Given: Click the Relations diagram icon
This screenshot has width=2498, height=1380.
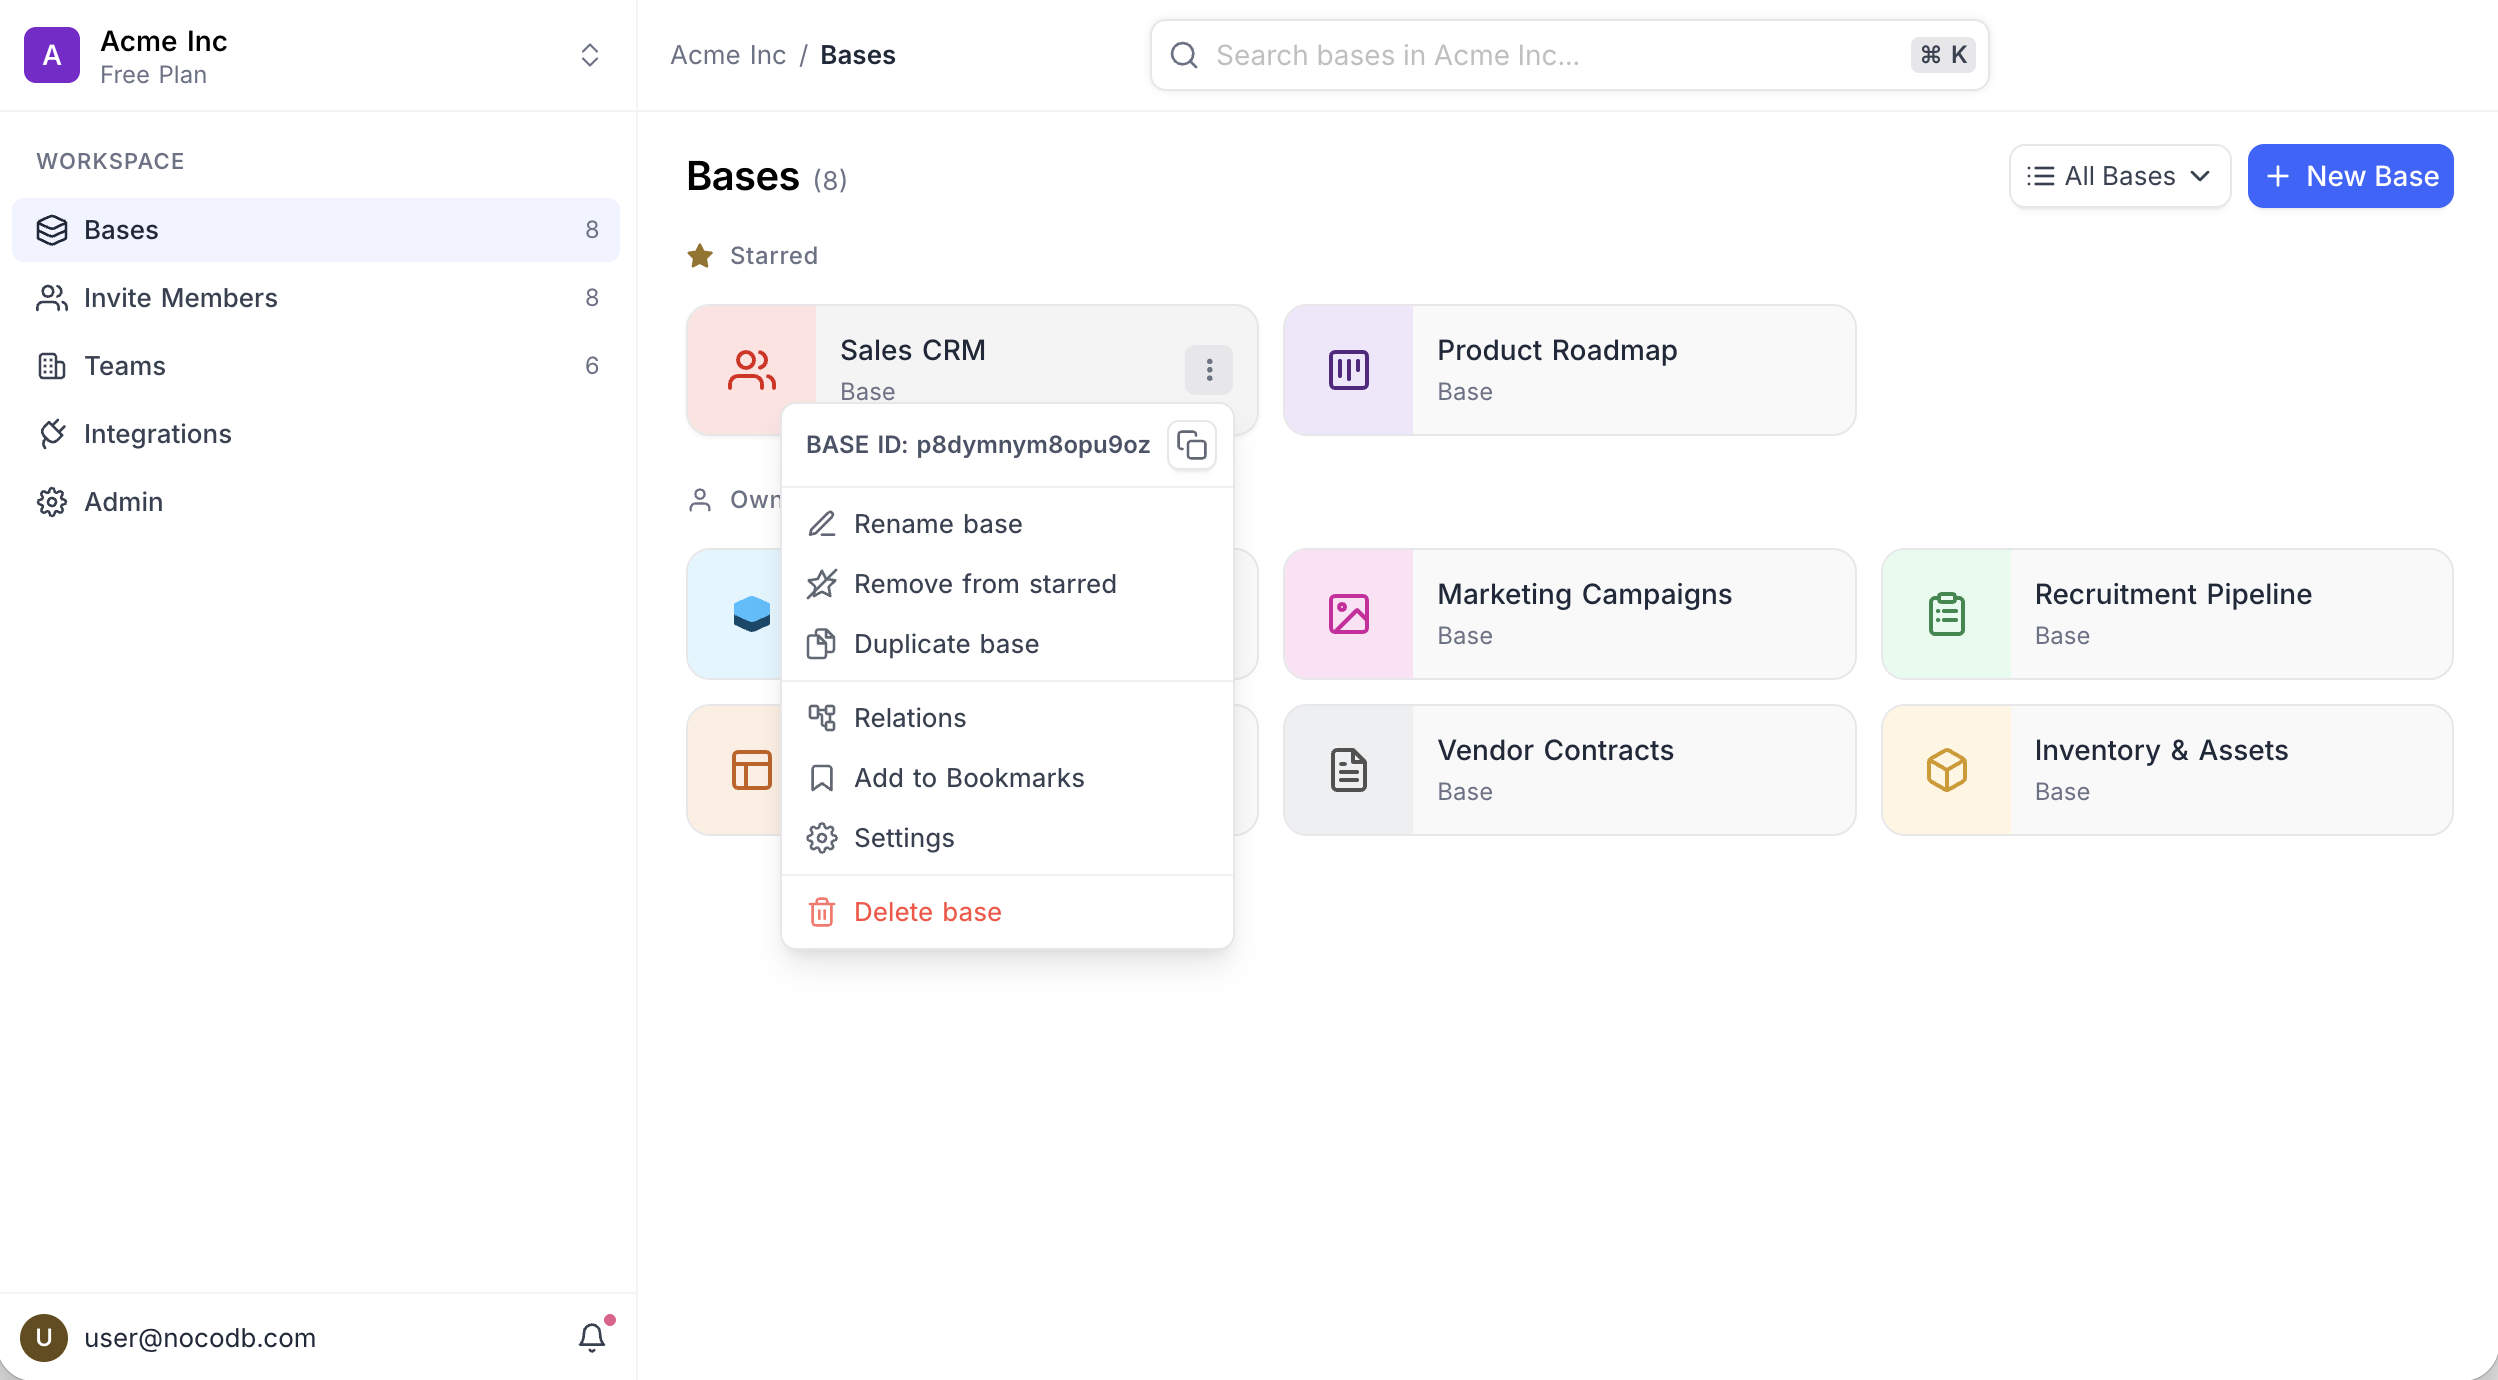Looking at the screenshot, I should pyautogui.click(x=822, y=718).
